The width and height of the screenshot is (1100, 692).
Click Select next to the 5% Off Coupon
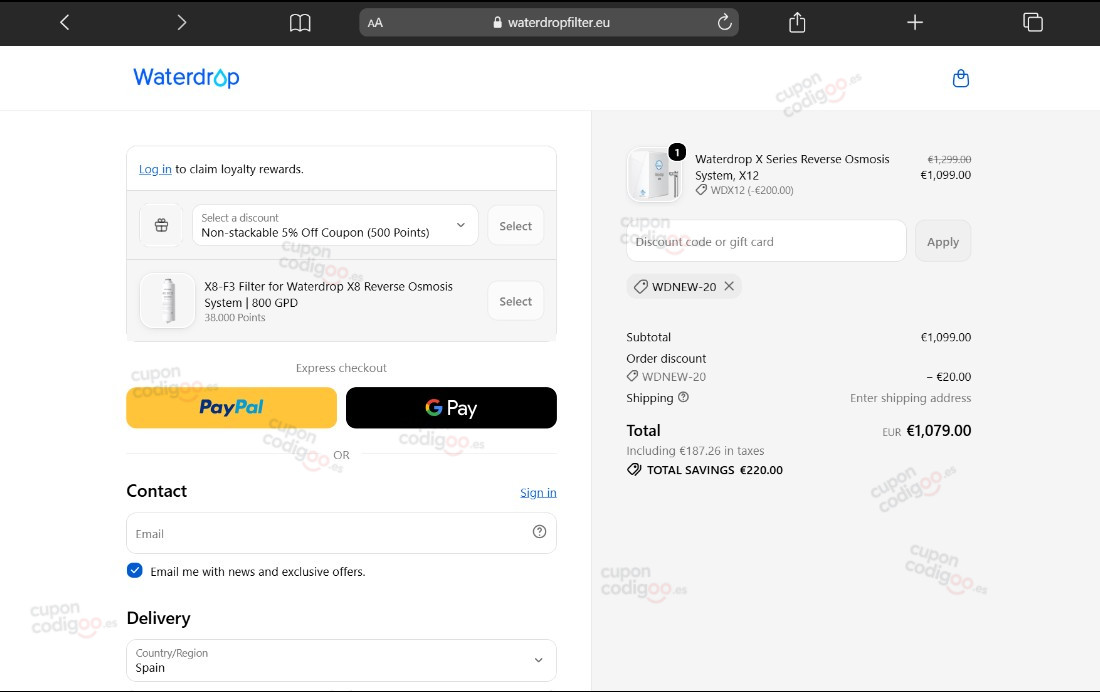516,225
